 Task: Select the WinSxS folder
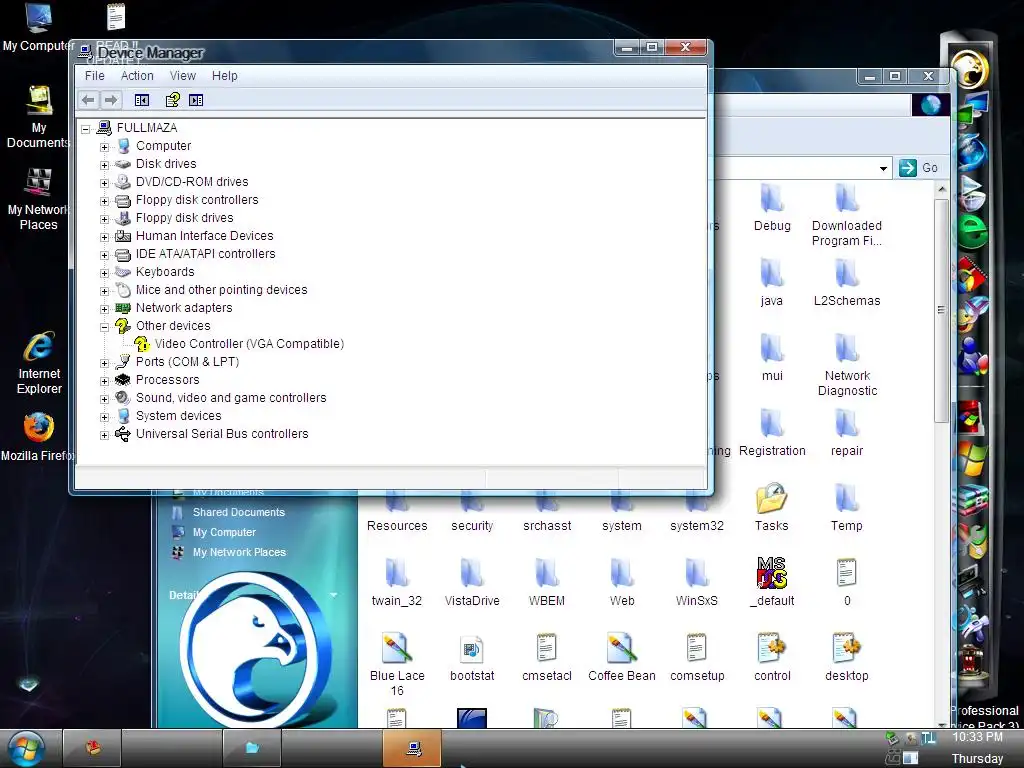pyautogui.click(x=697, y=582)
